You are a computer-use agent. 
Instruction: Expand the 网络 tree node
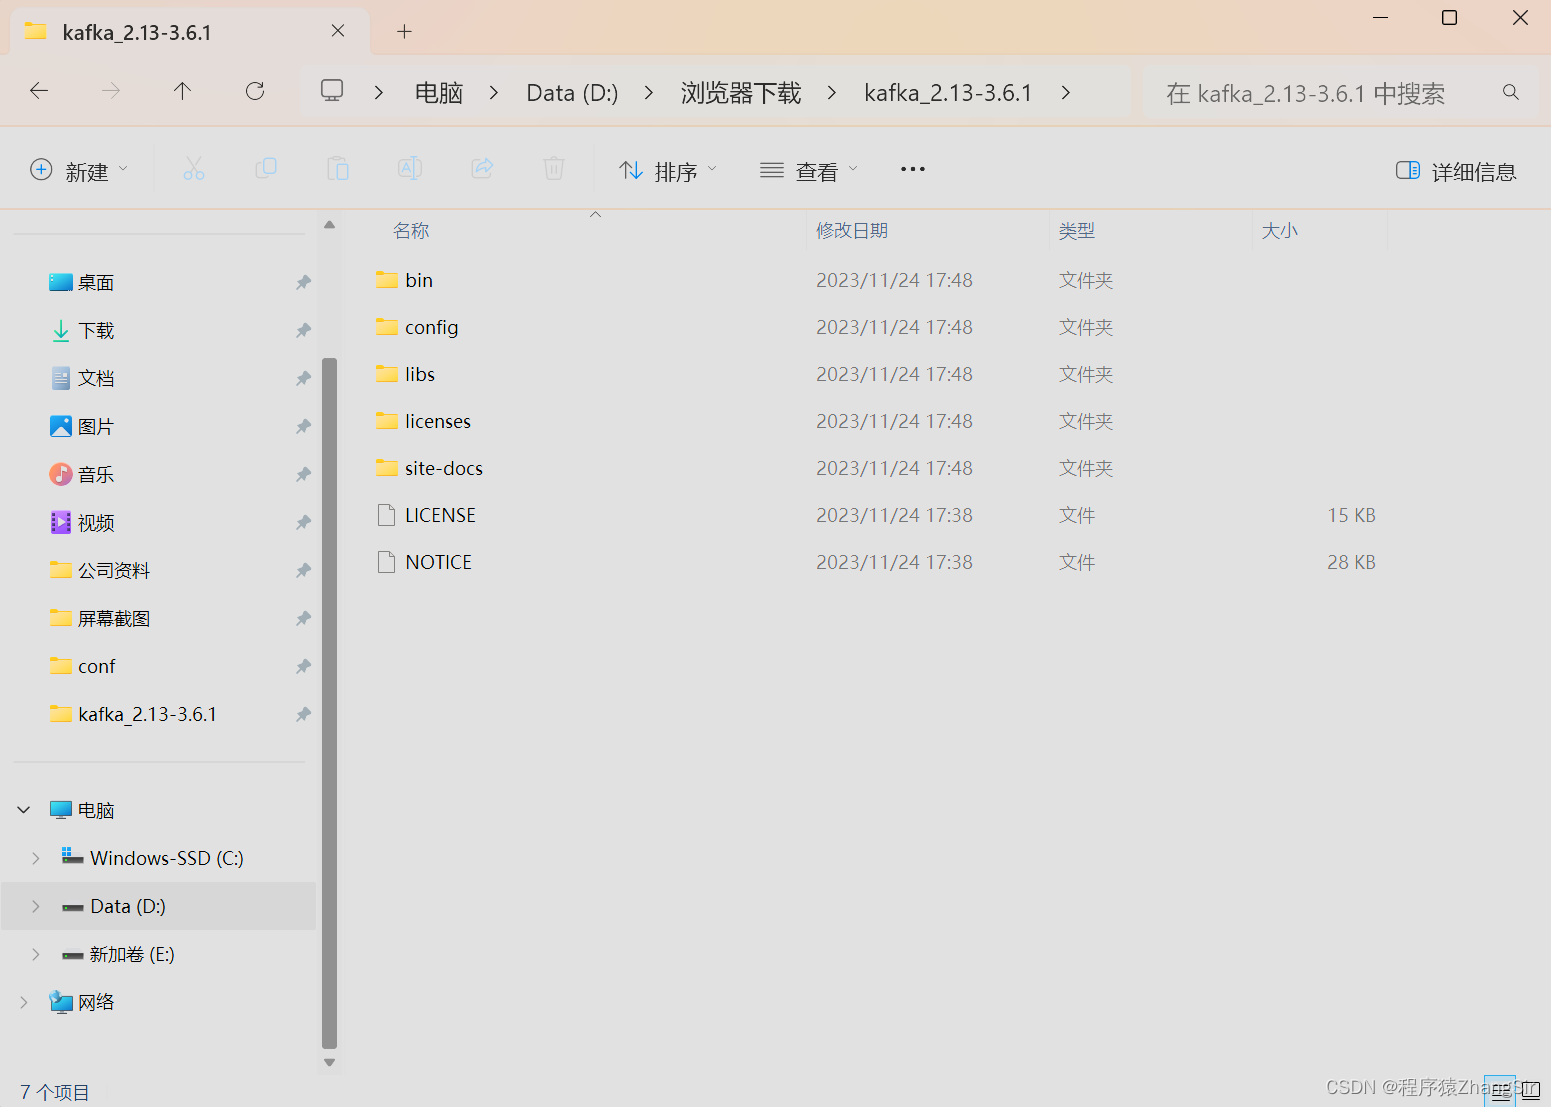pos(24,1002)
